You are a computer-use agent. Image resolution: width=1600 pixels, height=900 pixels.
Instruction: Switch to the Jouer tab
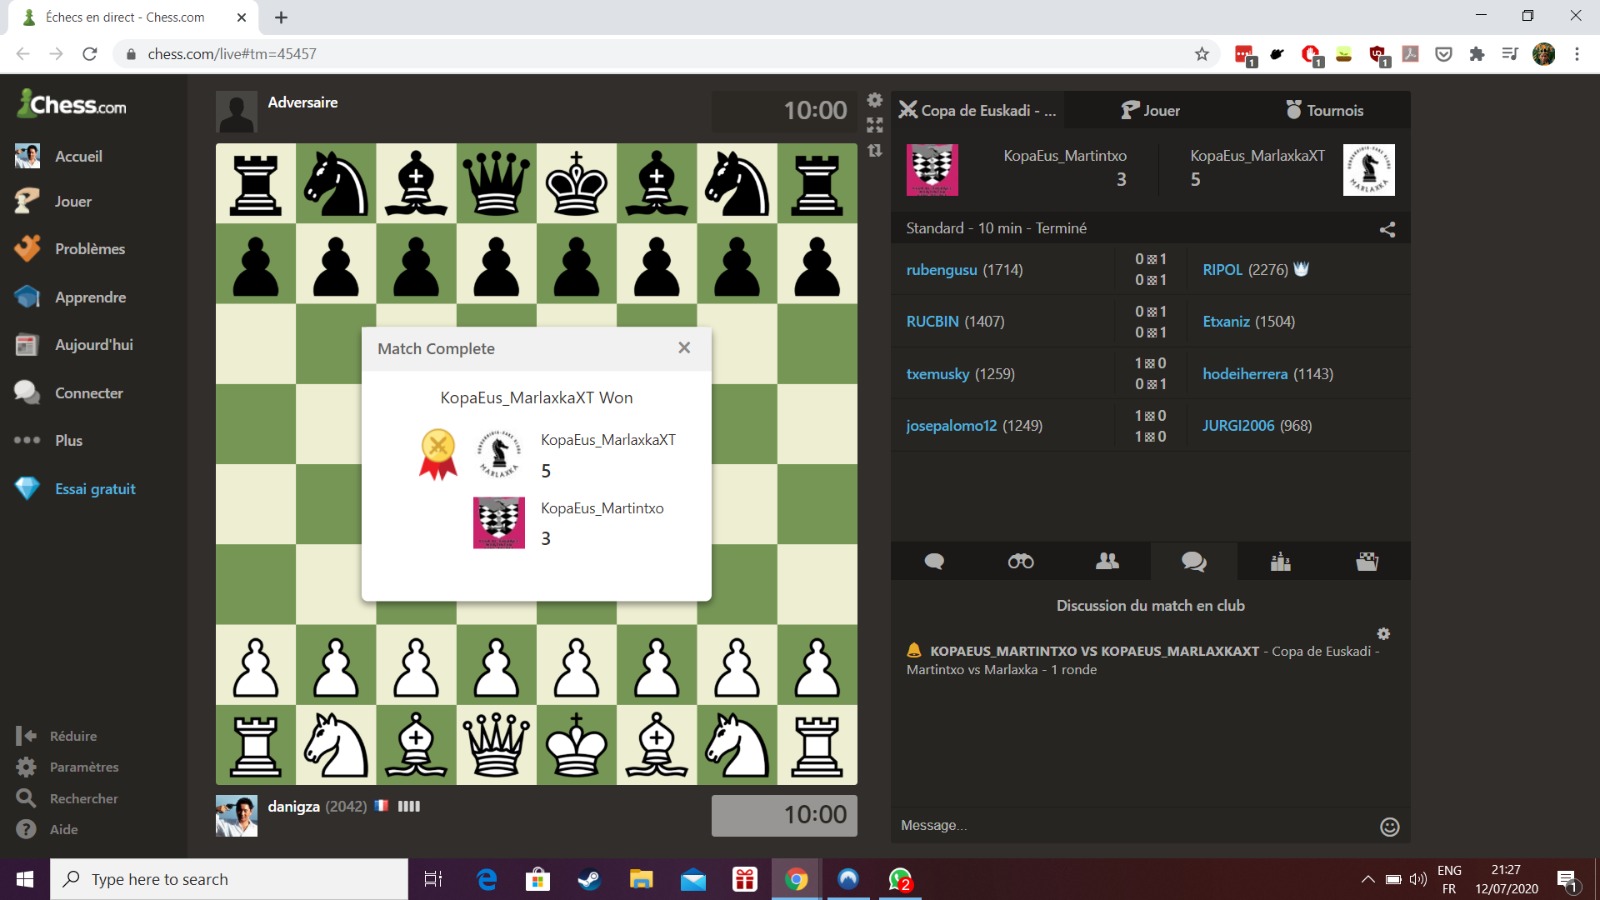point(1150,110)
